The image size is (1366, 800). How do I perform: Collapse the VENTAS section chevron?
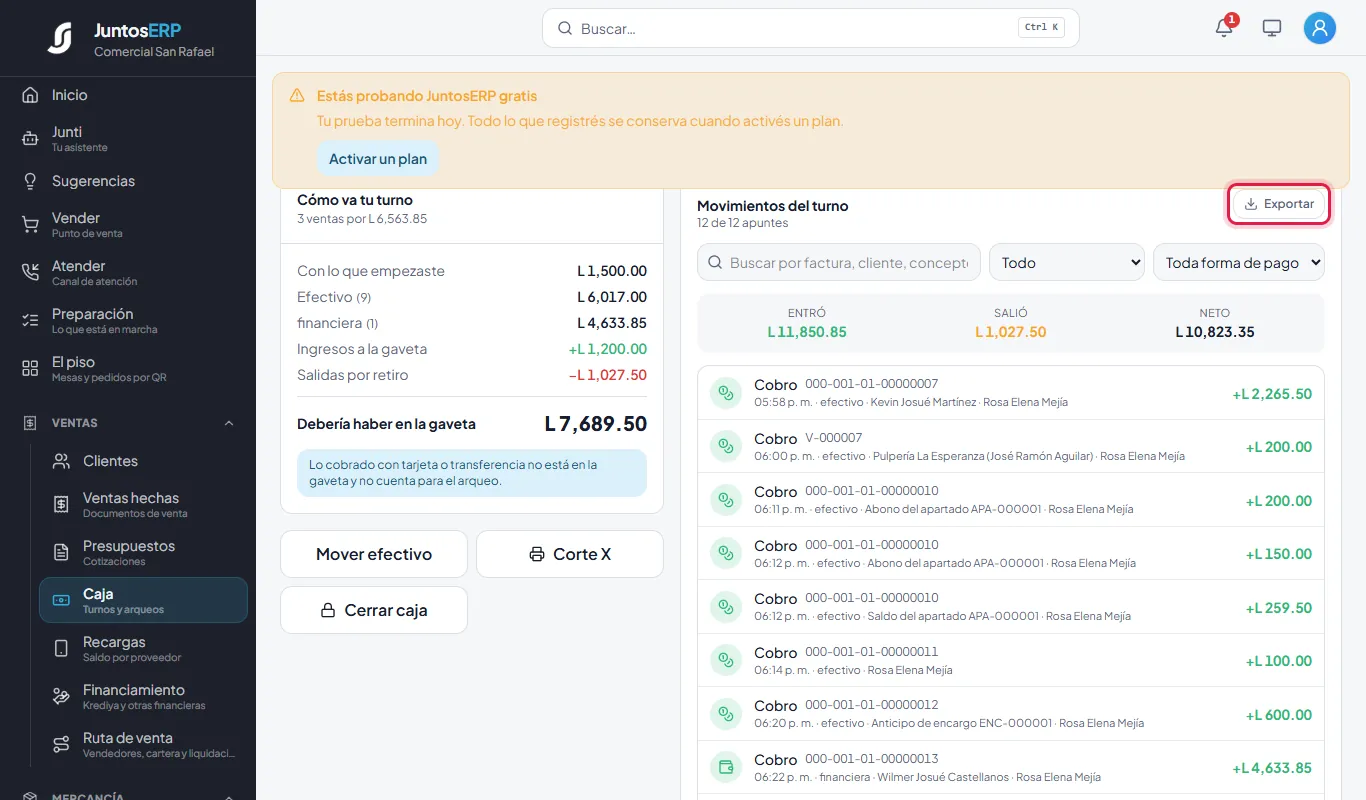[x=229, y=423]
